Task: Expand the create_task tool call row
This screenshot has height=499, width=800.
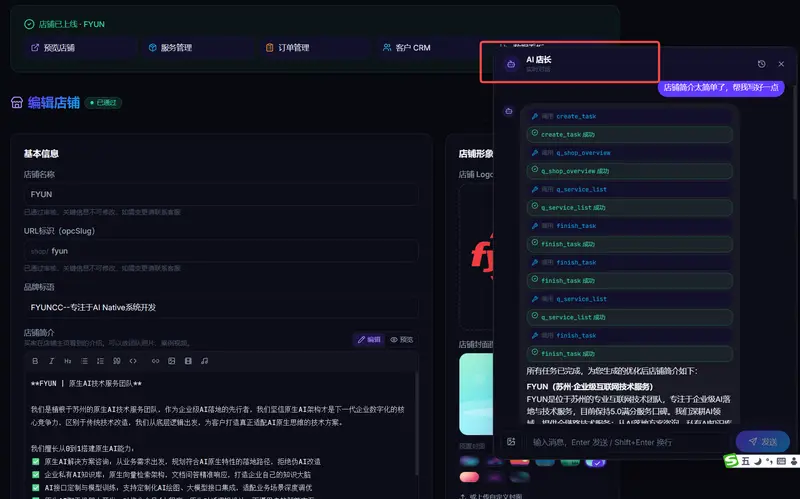Action: (630, 116)
